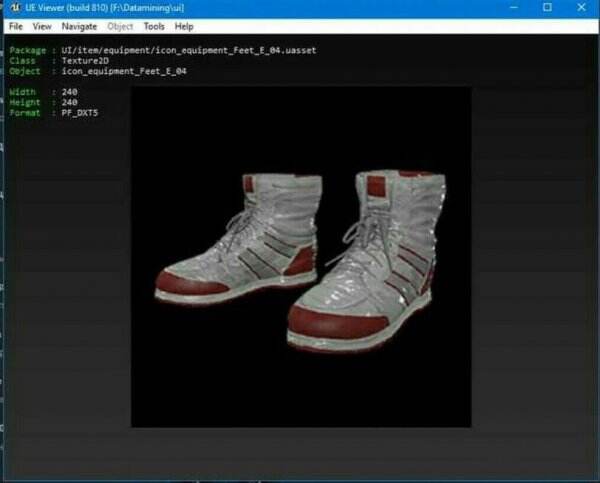Click the Package label
Viewport: 600px width, 483px height.
pos(28,50)
